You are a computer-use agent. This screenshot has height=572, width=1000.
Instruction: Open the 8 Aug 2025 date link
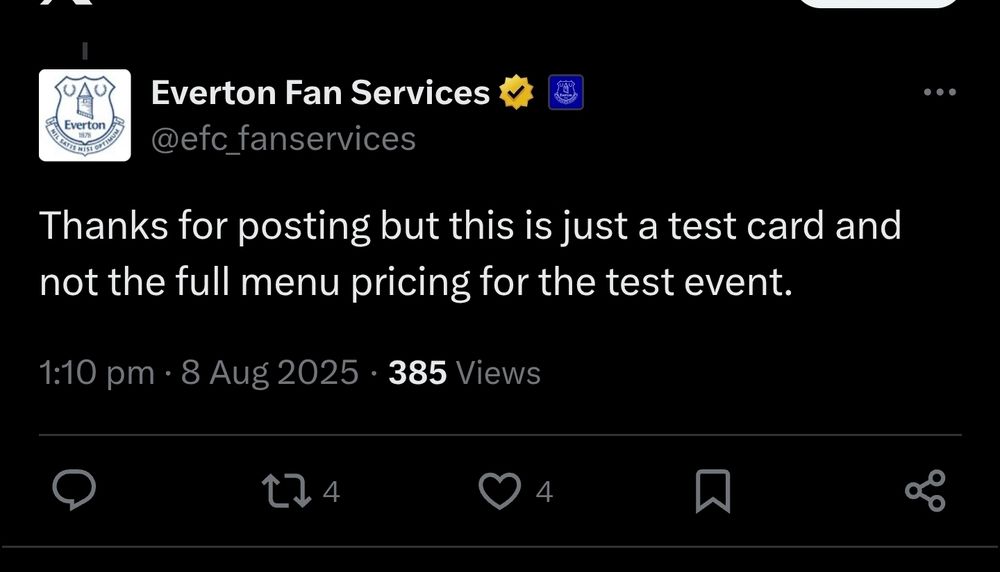pyautogui.click(x=270, y=372)
